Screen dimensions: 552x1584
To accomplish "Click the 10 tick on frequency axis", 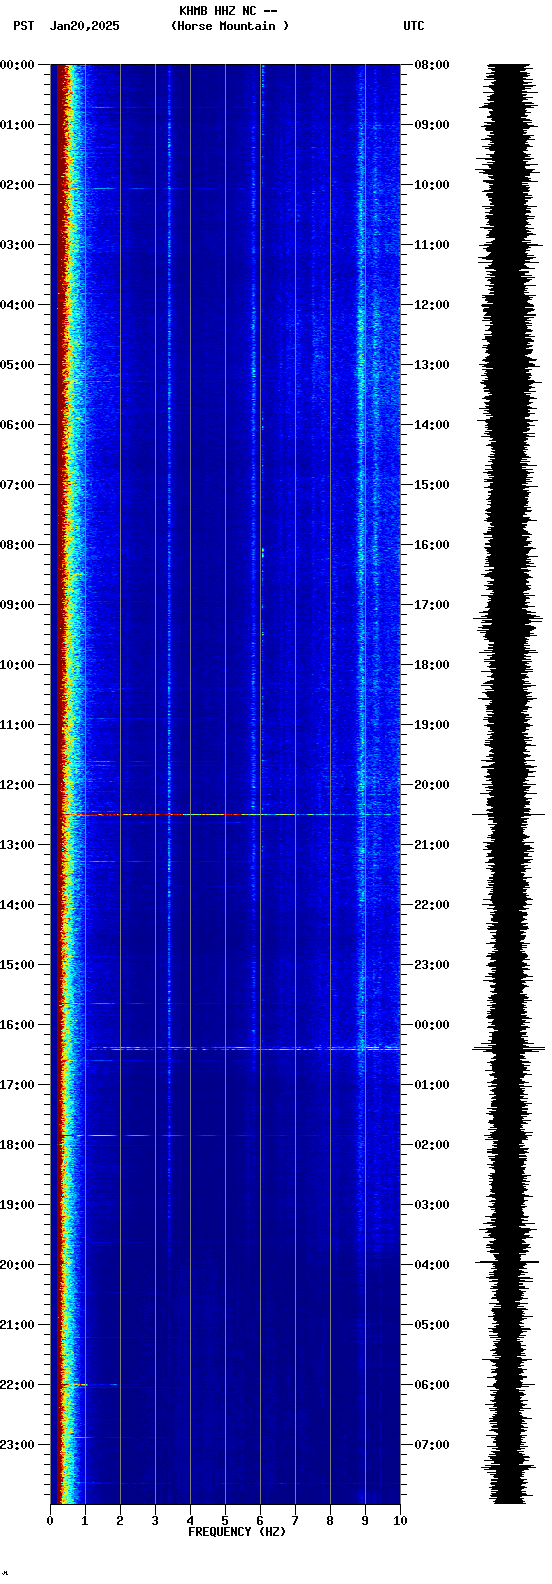I will (x=400, y=1521).
